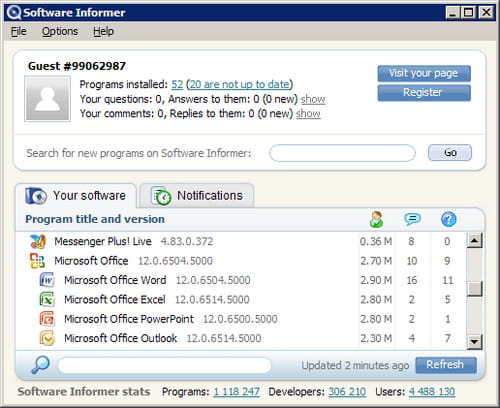Click the questions column question mark icon
This screenshot has width=500, height=408.
449,219
